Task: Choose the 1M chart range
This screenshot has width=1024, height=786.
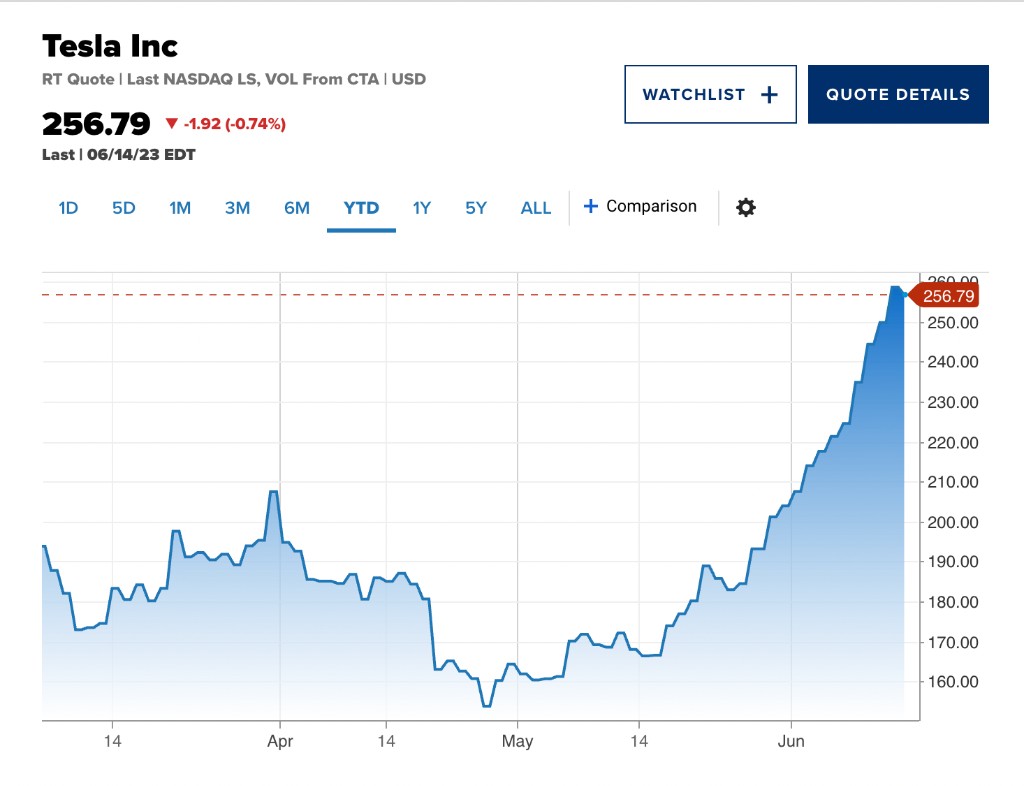Action: point(180,208)
